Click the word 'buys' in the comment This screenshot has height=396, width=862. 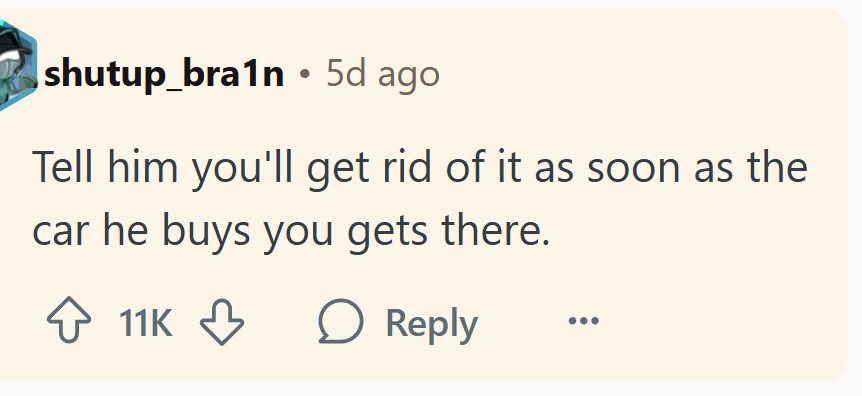[x=205, y=233]
